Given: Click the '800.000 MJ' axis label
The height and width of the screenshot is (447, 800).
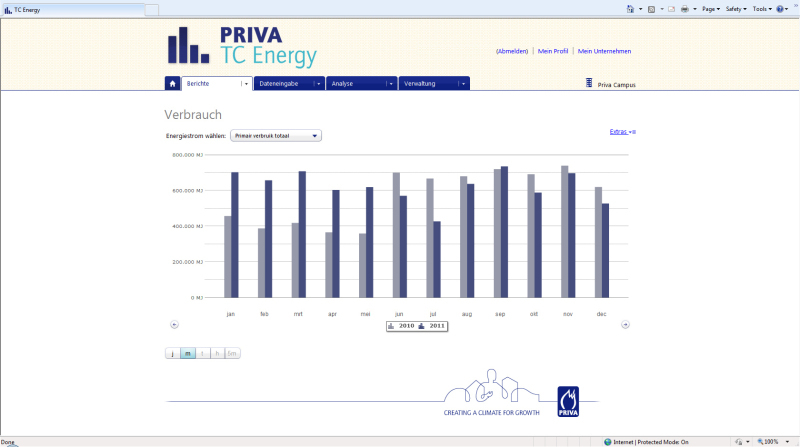Looking at the screenshot, I should [x=187, y=155].
